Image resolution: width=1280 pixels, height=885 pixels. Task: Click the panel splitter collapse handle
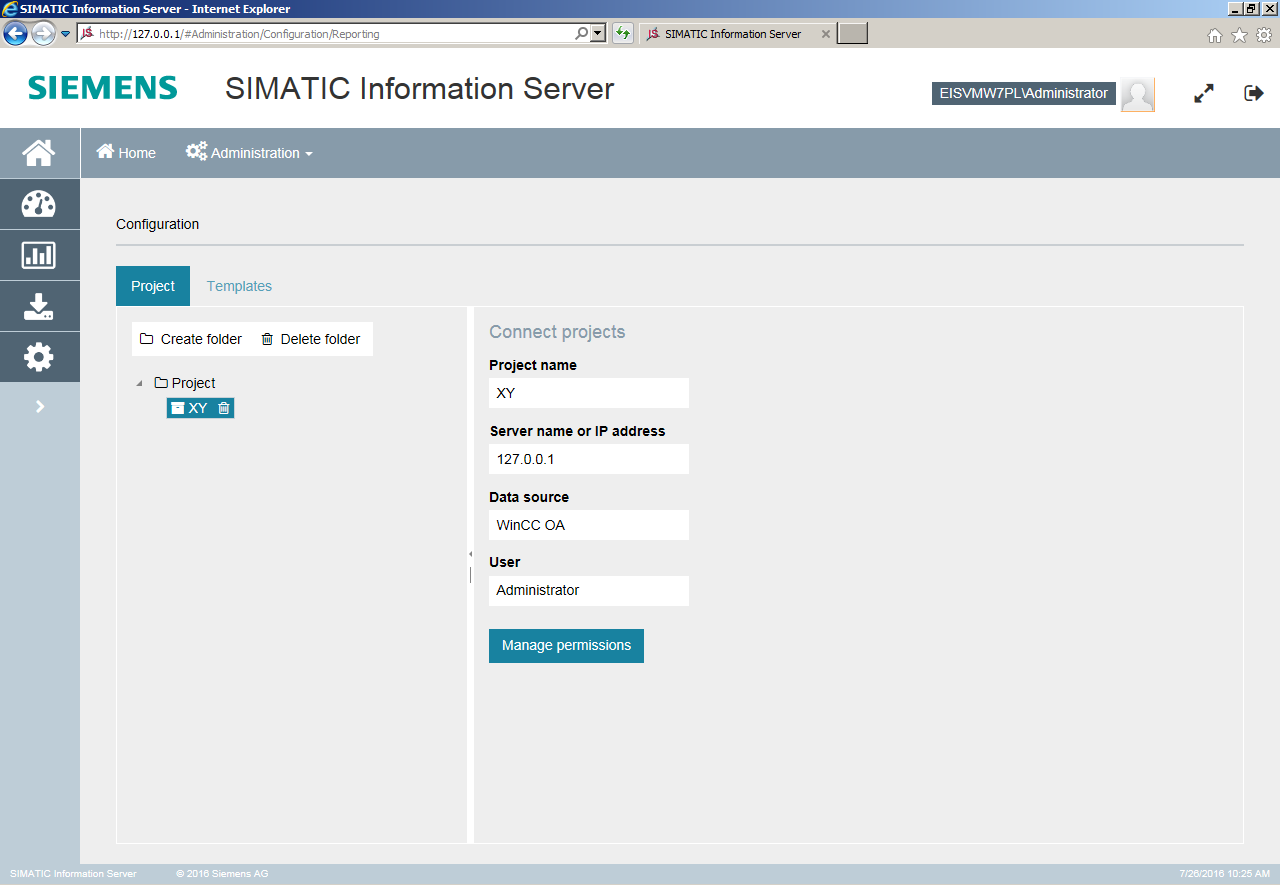tap(470, 554)
